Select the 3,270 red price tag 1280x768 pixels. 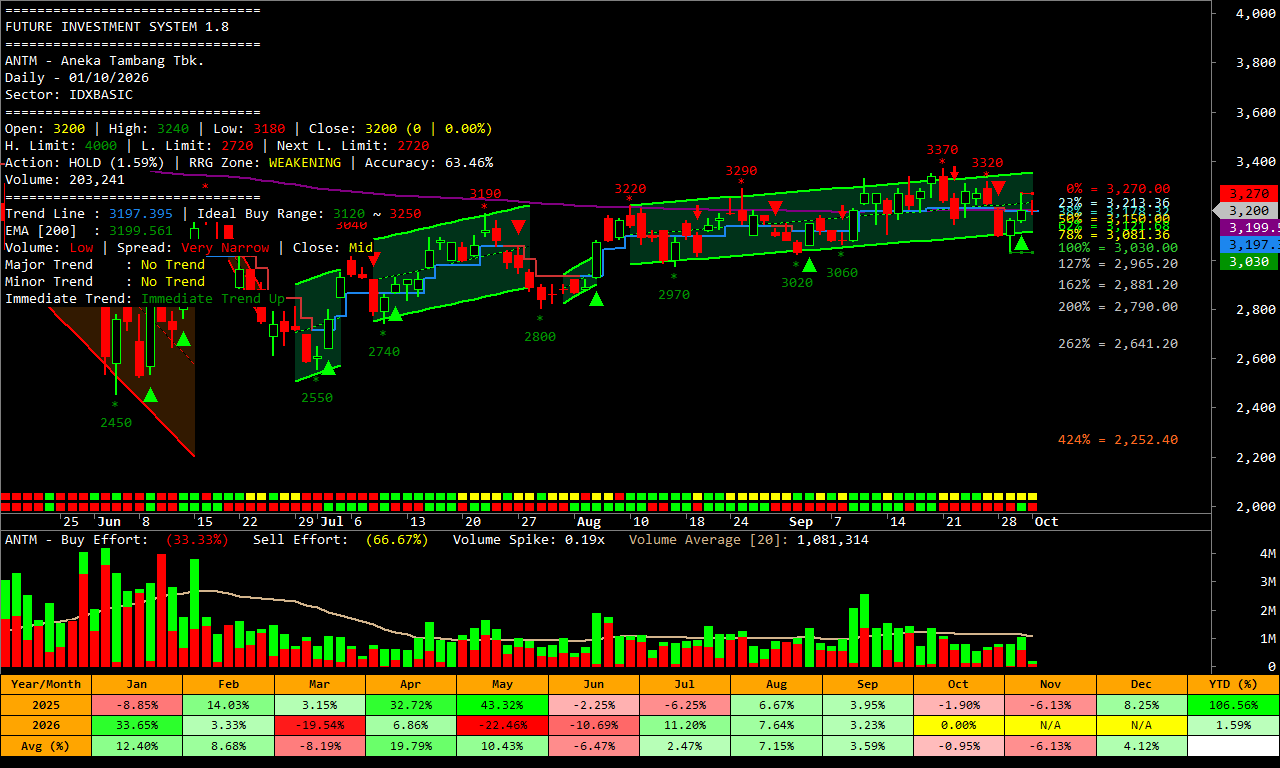click(1248, 193)
